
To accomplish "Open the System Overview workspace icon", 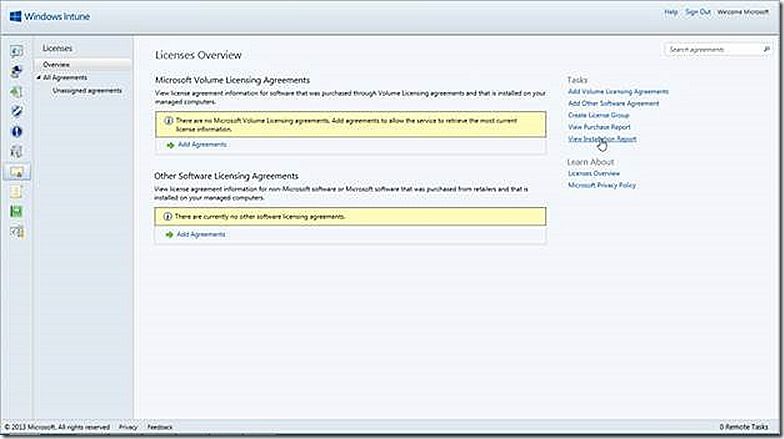I will (16, 51).
